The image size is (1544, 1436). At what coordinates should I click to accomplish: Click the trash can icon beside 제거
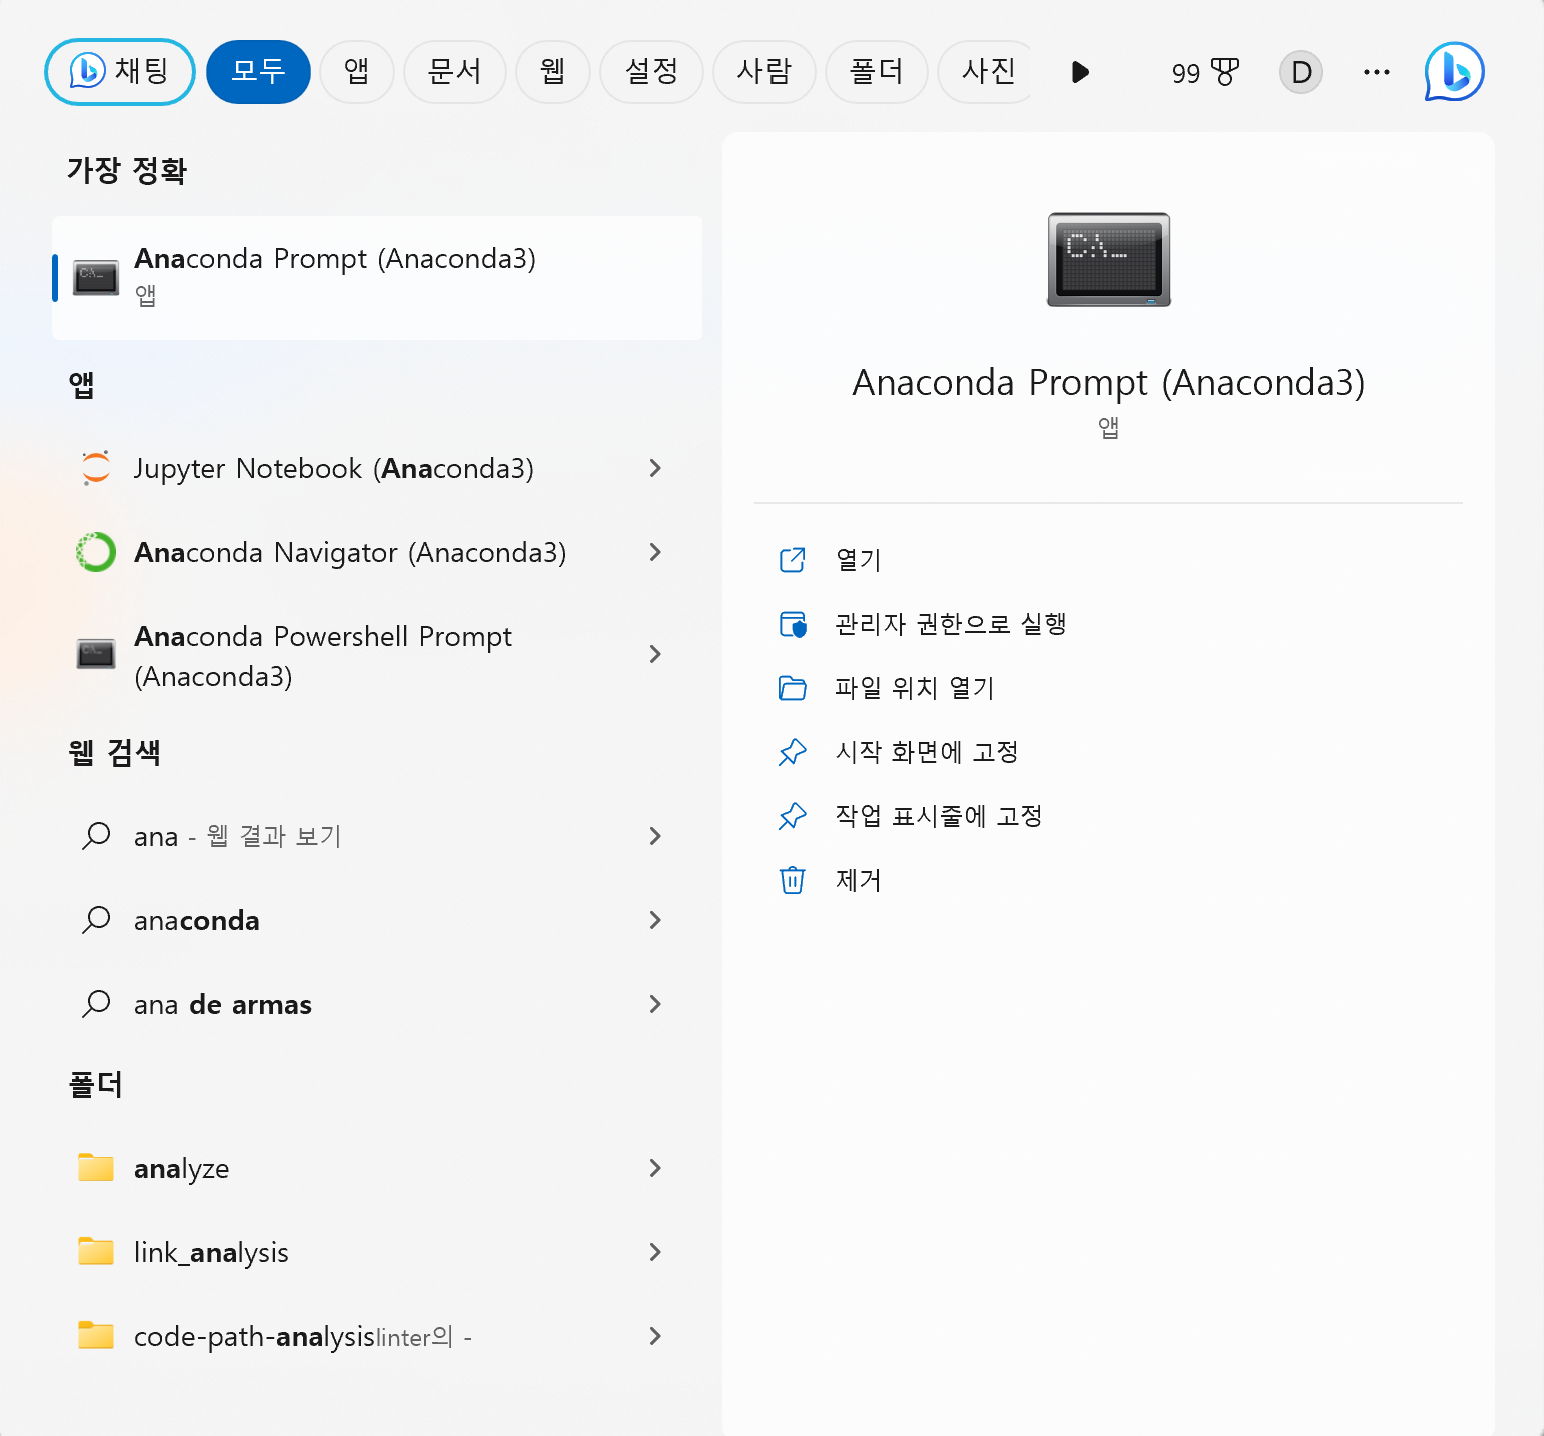pos(792,880)
